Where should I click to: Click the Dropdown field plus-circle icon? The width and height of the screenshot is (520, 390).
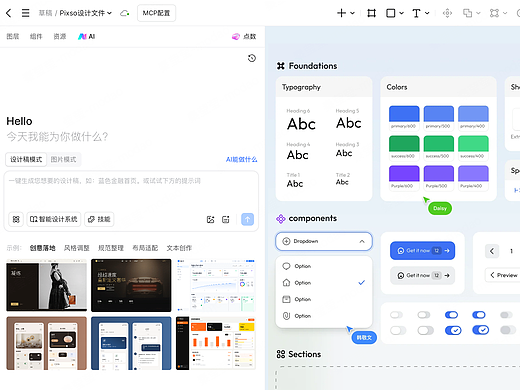[x=286, y=241]
